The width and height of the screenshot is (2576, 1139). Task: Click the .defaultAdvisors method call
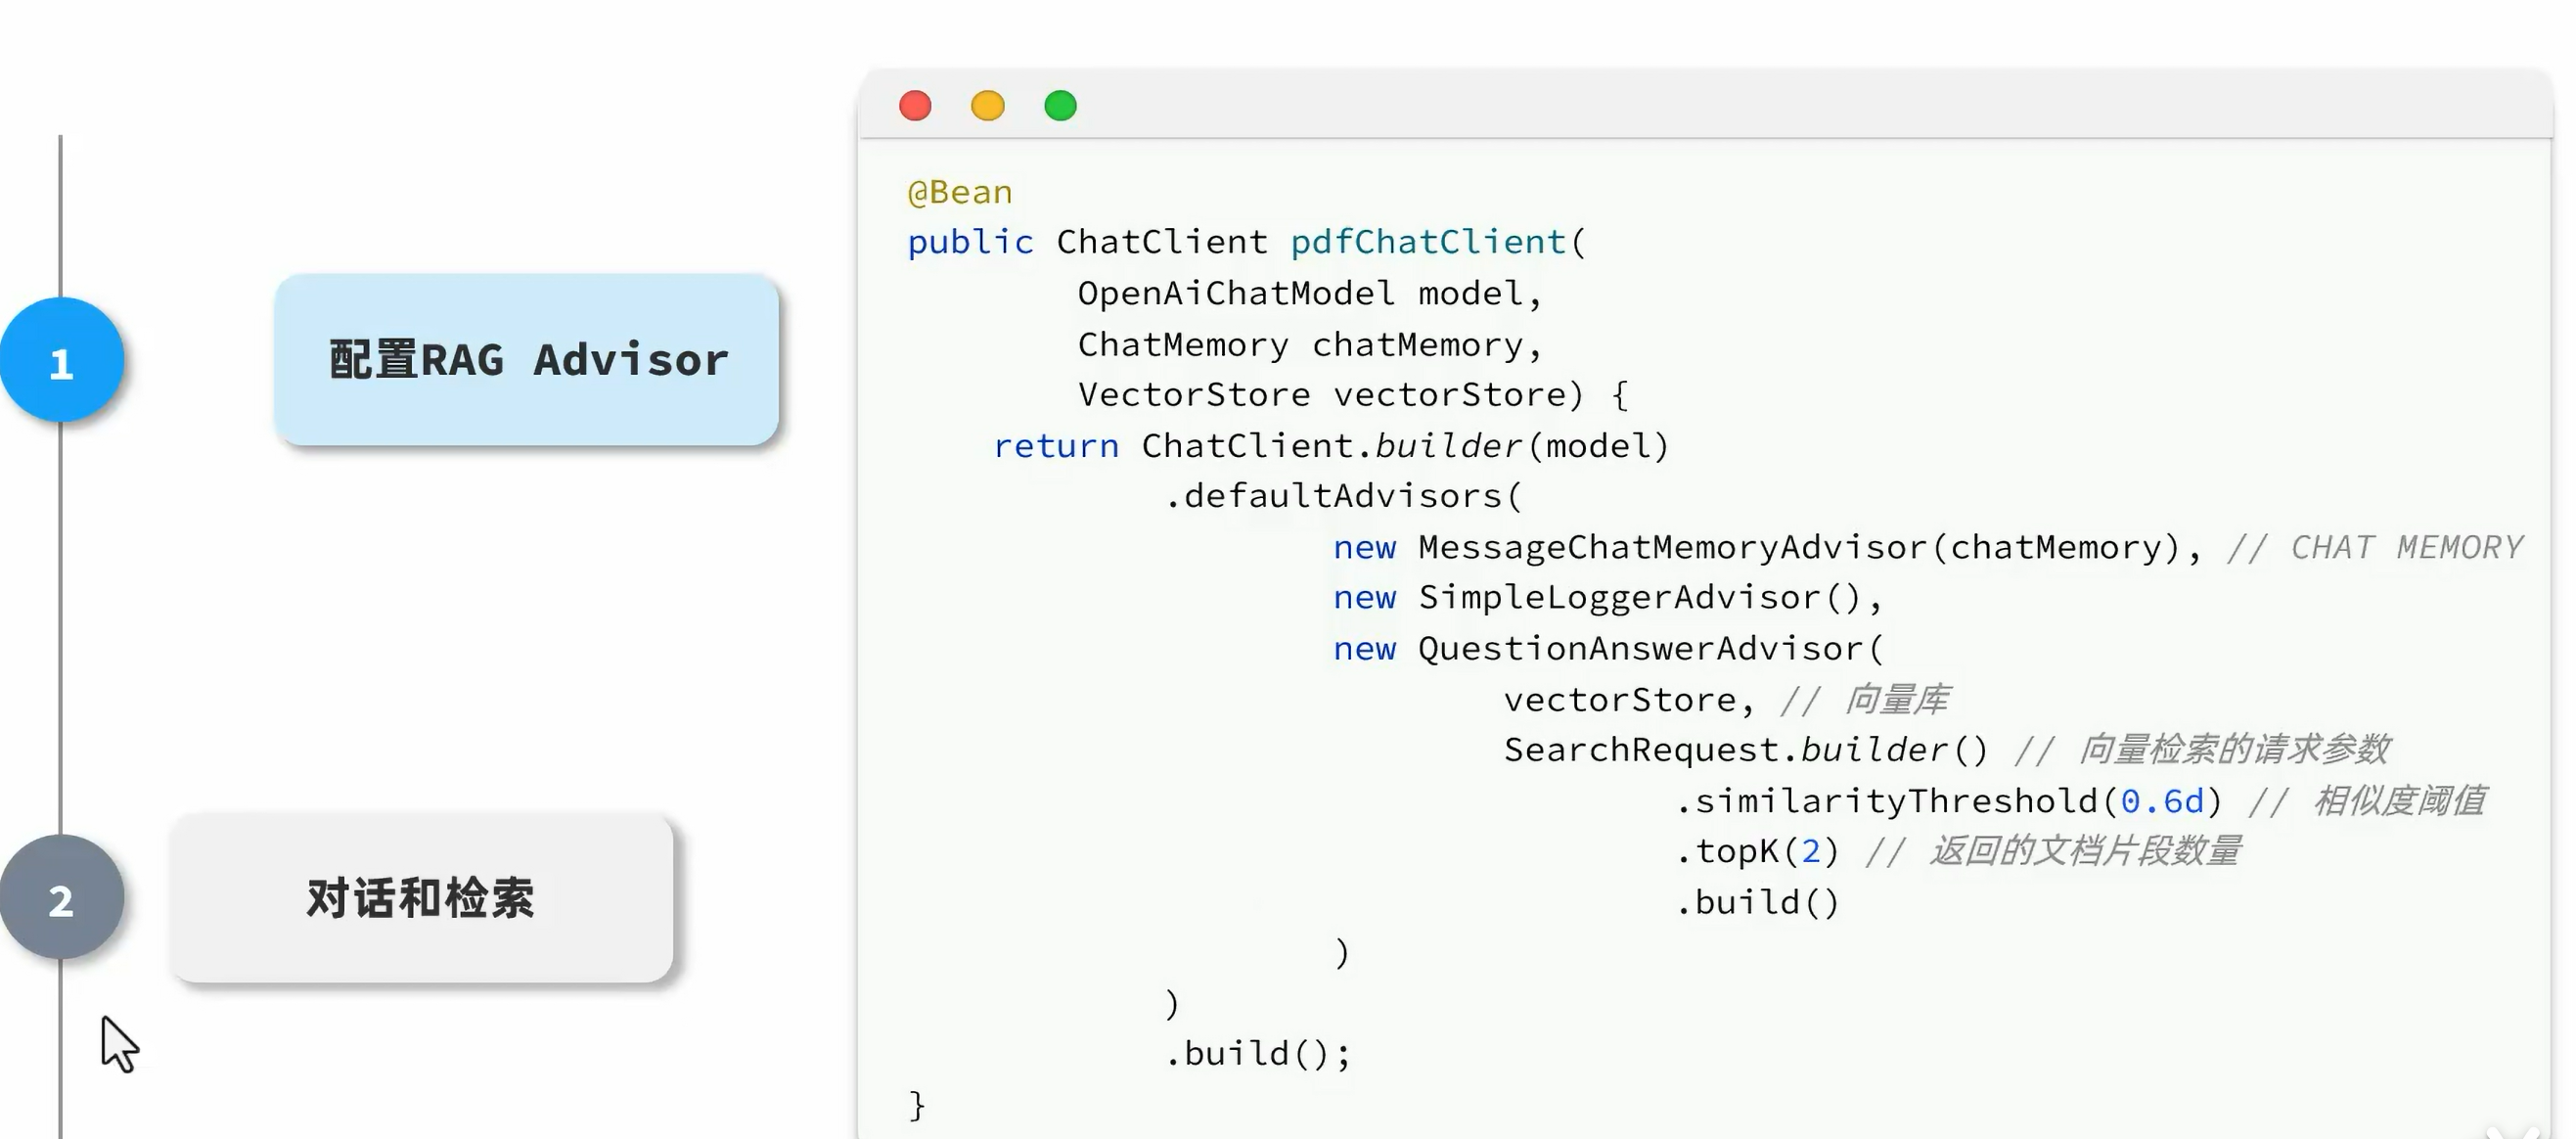click(1342, 496)
